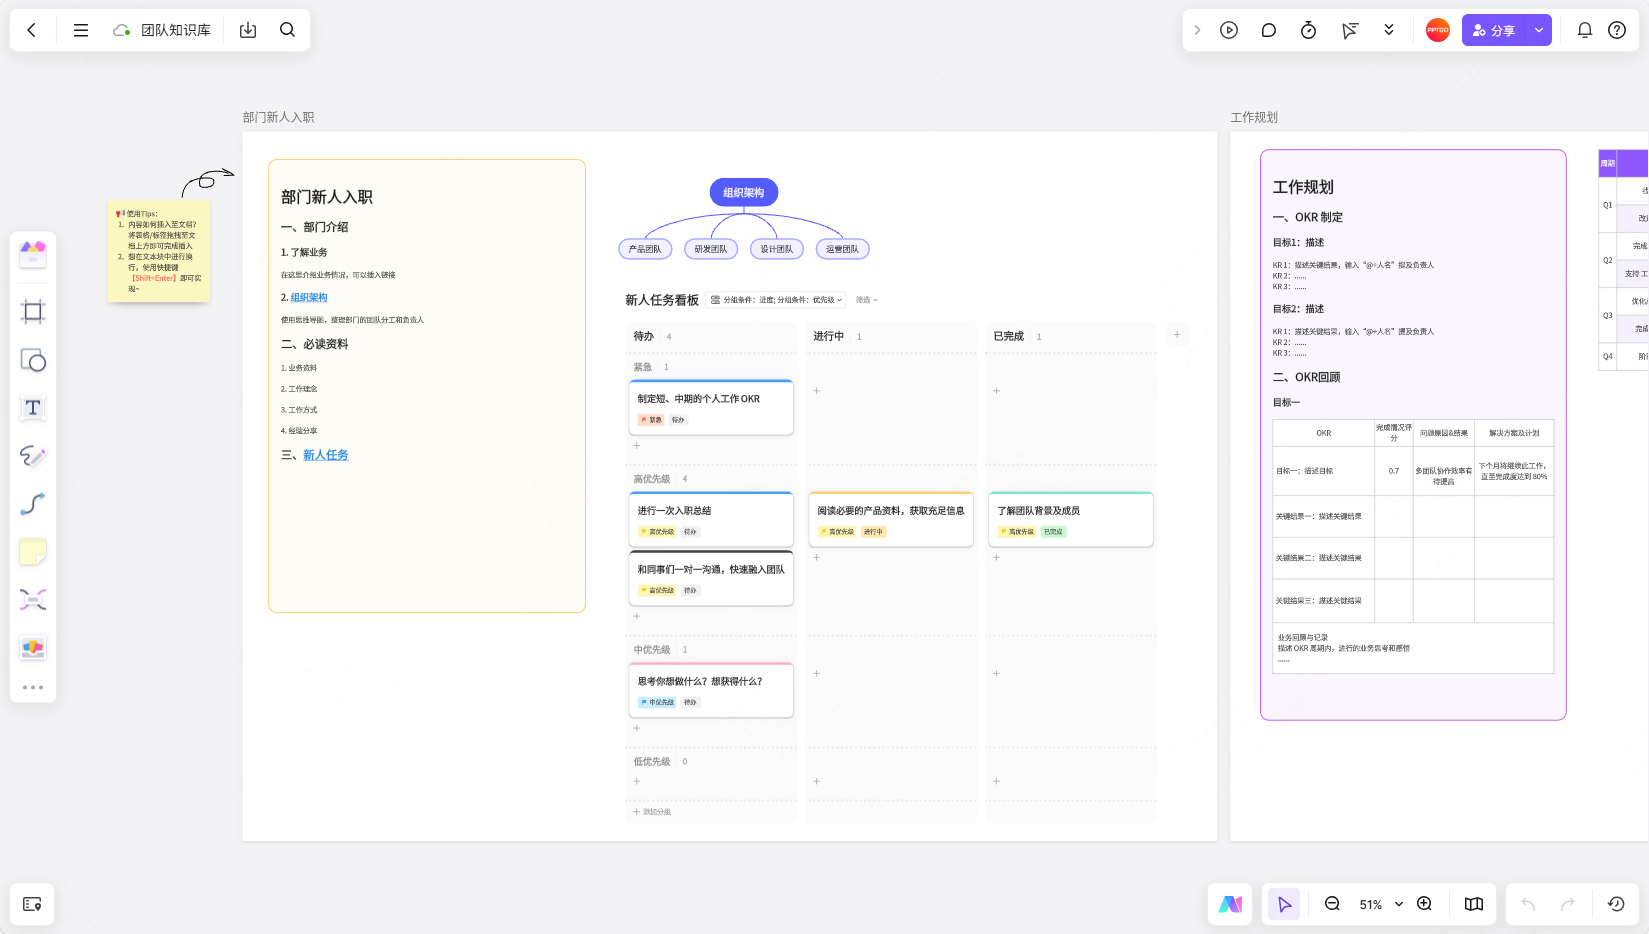Open more tools ellipsis in sidebar
Screen dimensions: 1649x934
[x=33, y=688]
